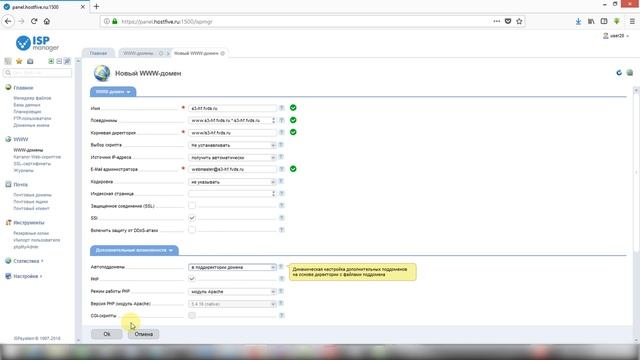
Task: Click the ISPmanager logo
Action: click(x=37, y=43)
